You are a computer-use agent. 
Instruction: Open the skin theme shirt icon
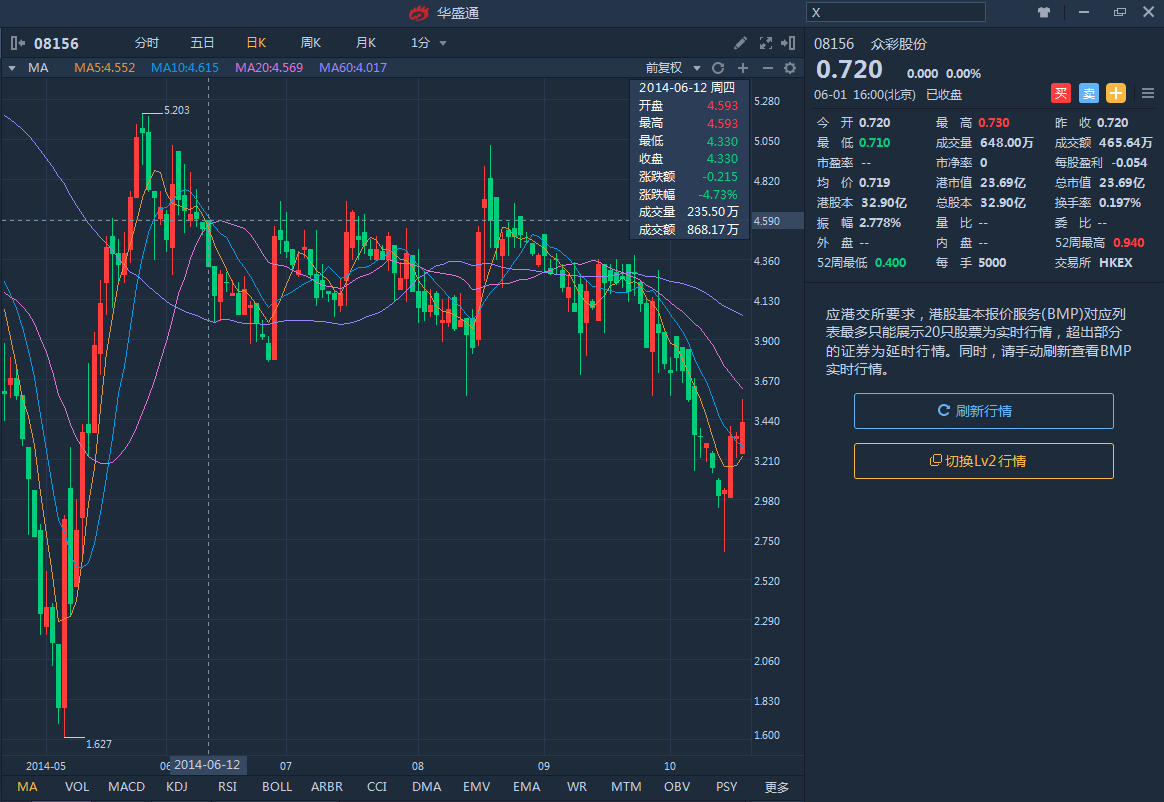pos(1044,12)
